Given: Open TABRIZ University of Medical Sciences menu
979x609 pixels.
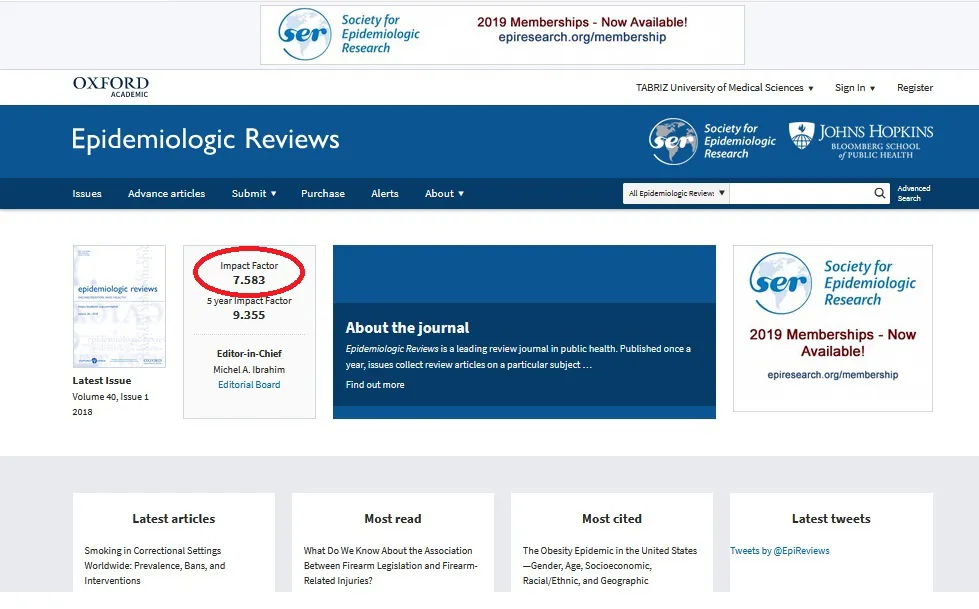Looking at the screenshot, I should pyautogui.click(x=724, y=88).
